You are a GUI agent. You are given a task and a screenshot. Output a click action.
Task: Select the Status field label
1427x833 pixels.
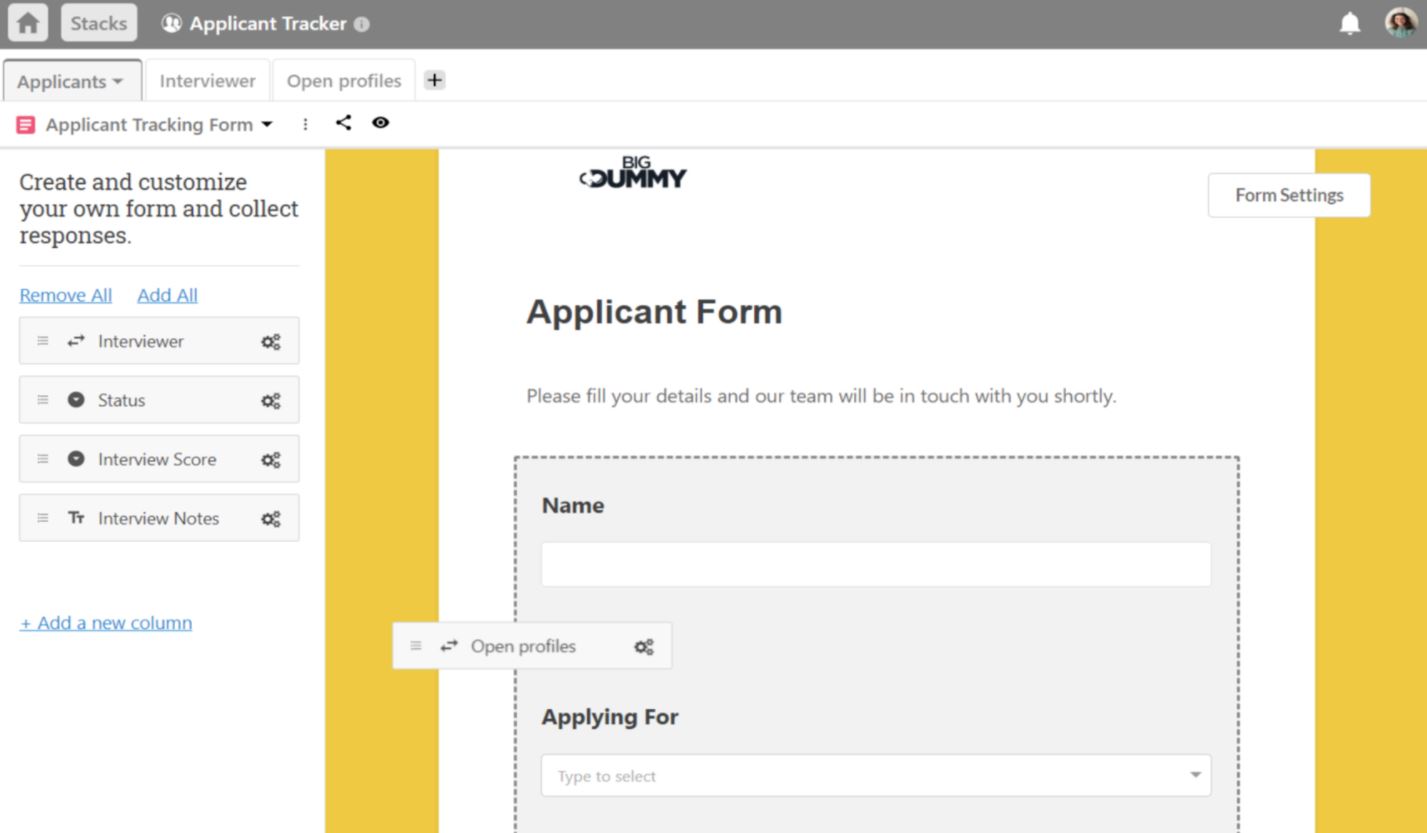[x=121, y=400]
